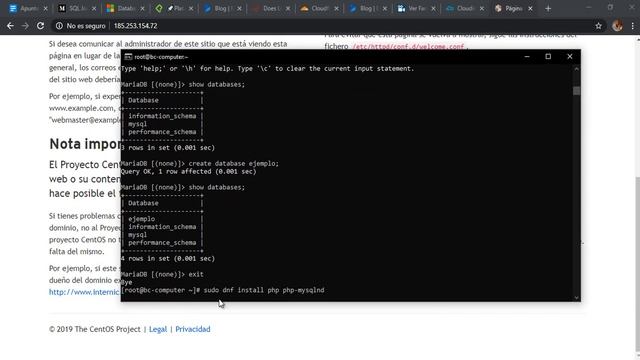Maximize the root@bc-computer terminal window
This screenshot has height=360, width=640.
(548, 57)
